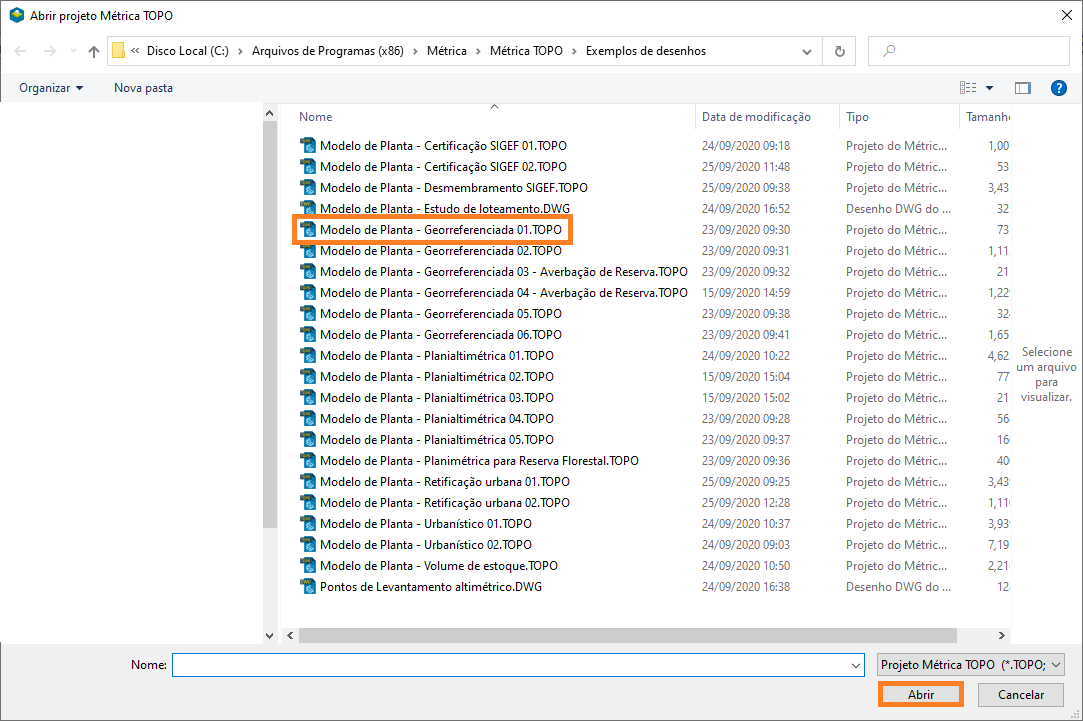The height and width of the screenshot is (721, 1083).
Task: Open the file type filter combo box
Action: click(970, 665)
